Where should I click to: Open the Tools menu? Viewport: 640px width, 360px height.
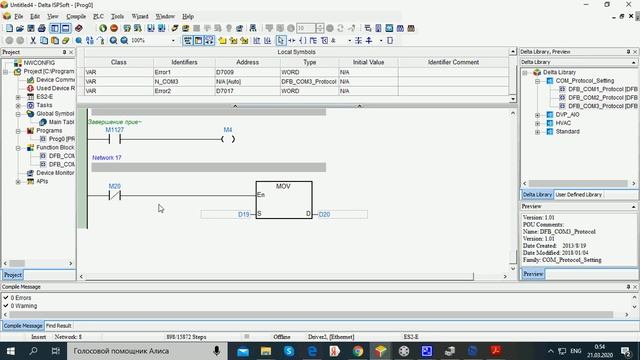[x=117, y=16]
